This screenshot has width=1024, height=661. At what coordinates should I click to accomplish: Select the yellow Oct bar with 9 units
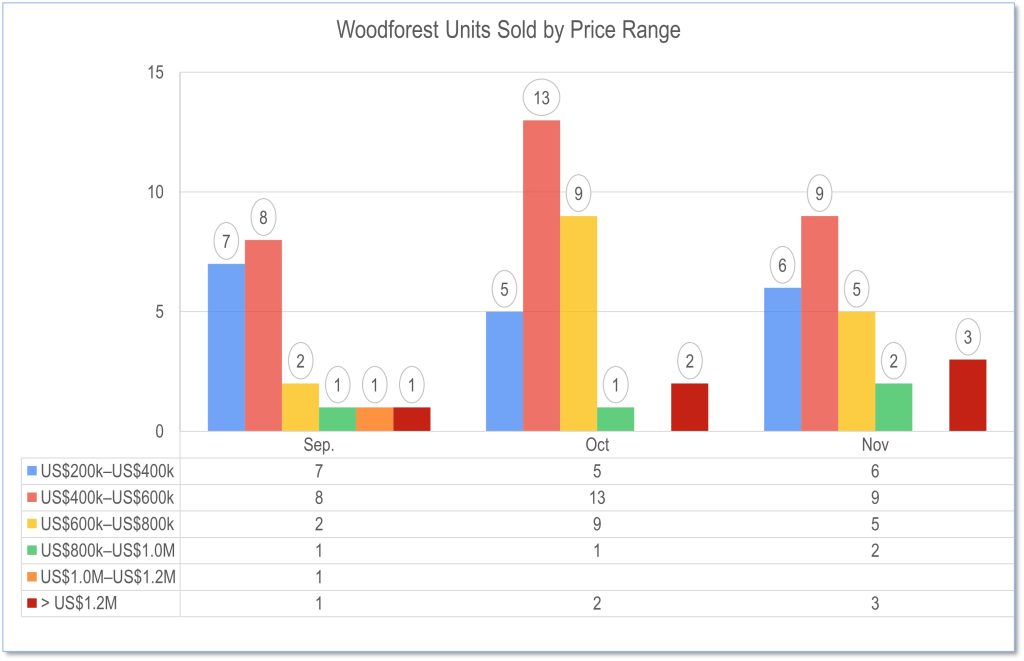pyautogui.click(x=578, y=323)
